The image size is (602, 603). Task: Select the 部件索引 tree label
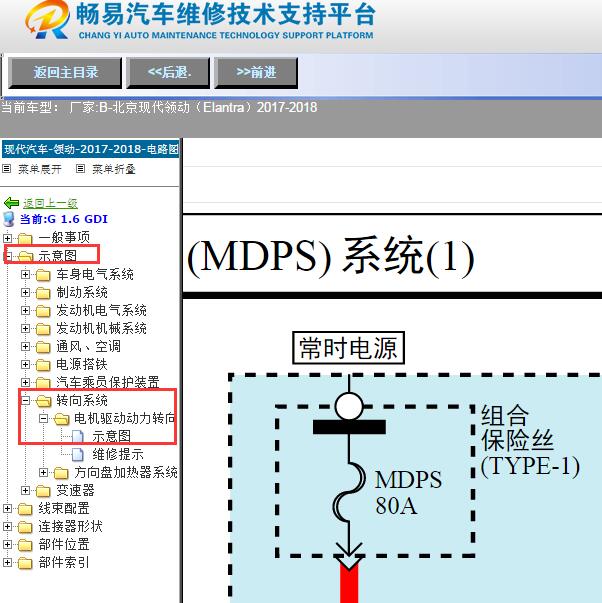[x=64, y=563]
